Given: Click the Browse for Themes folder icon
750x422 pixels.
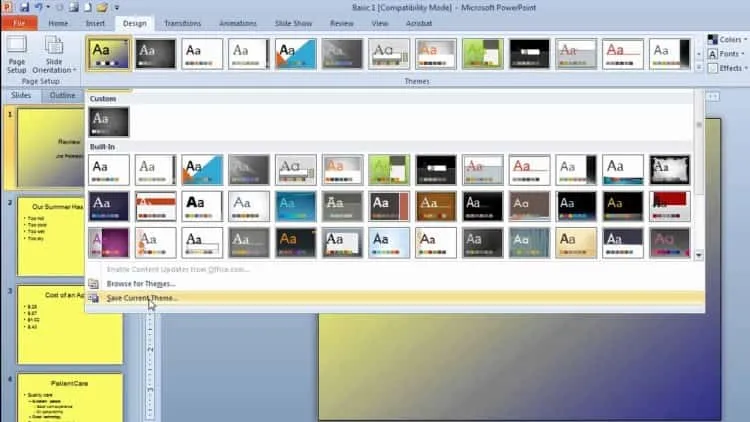Looking at the screenshot, I should [x=94, y=284].
